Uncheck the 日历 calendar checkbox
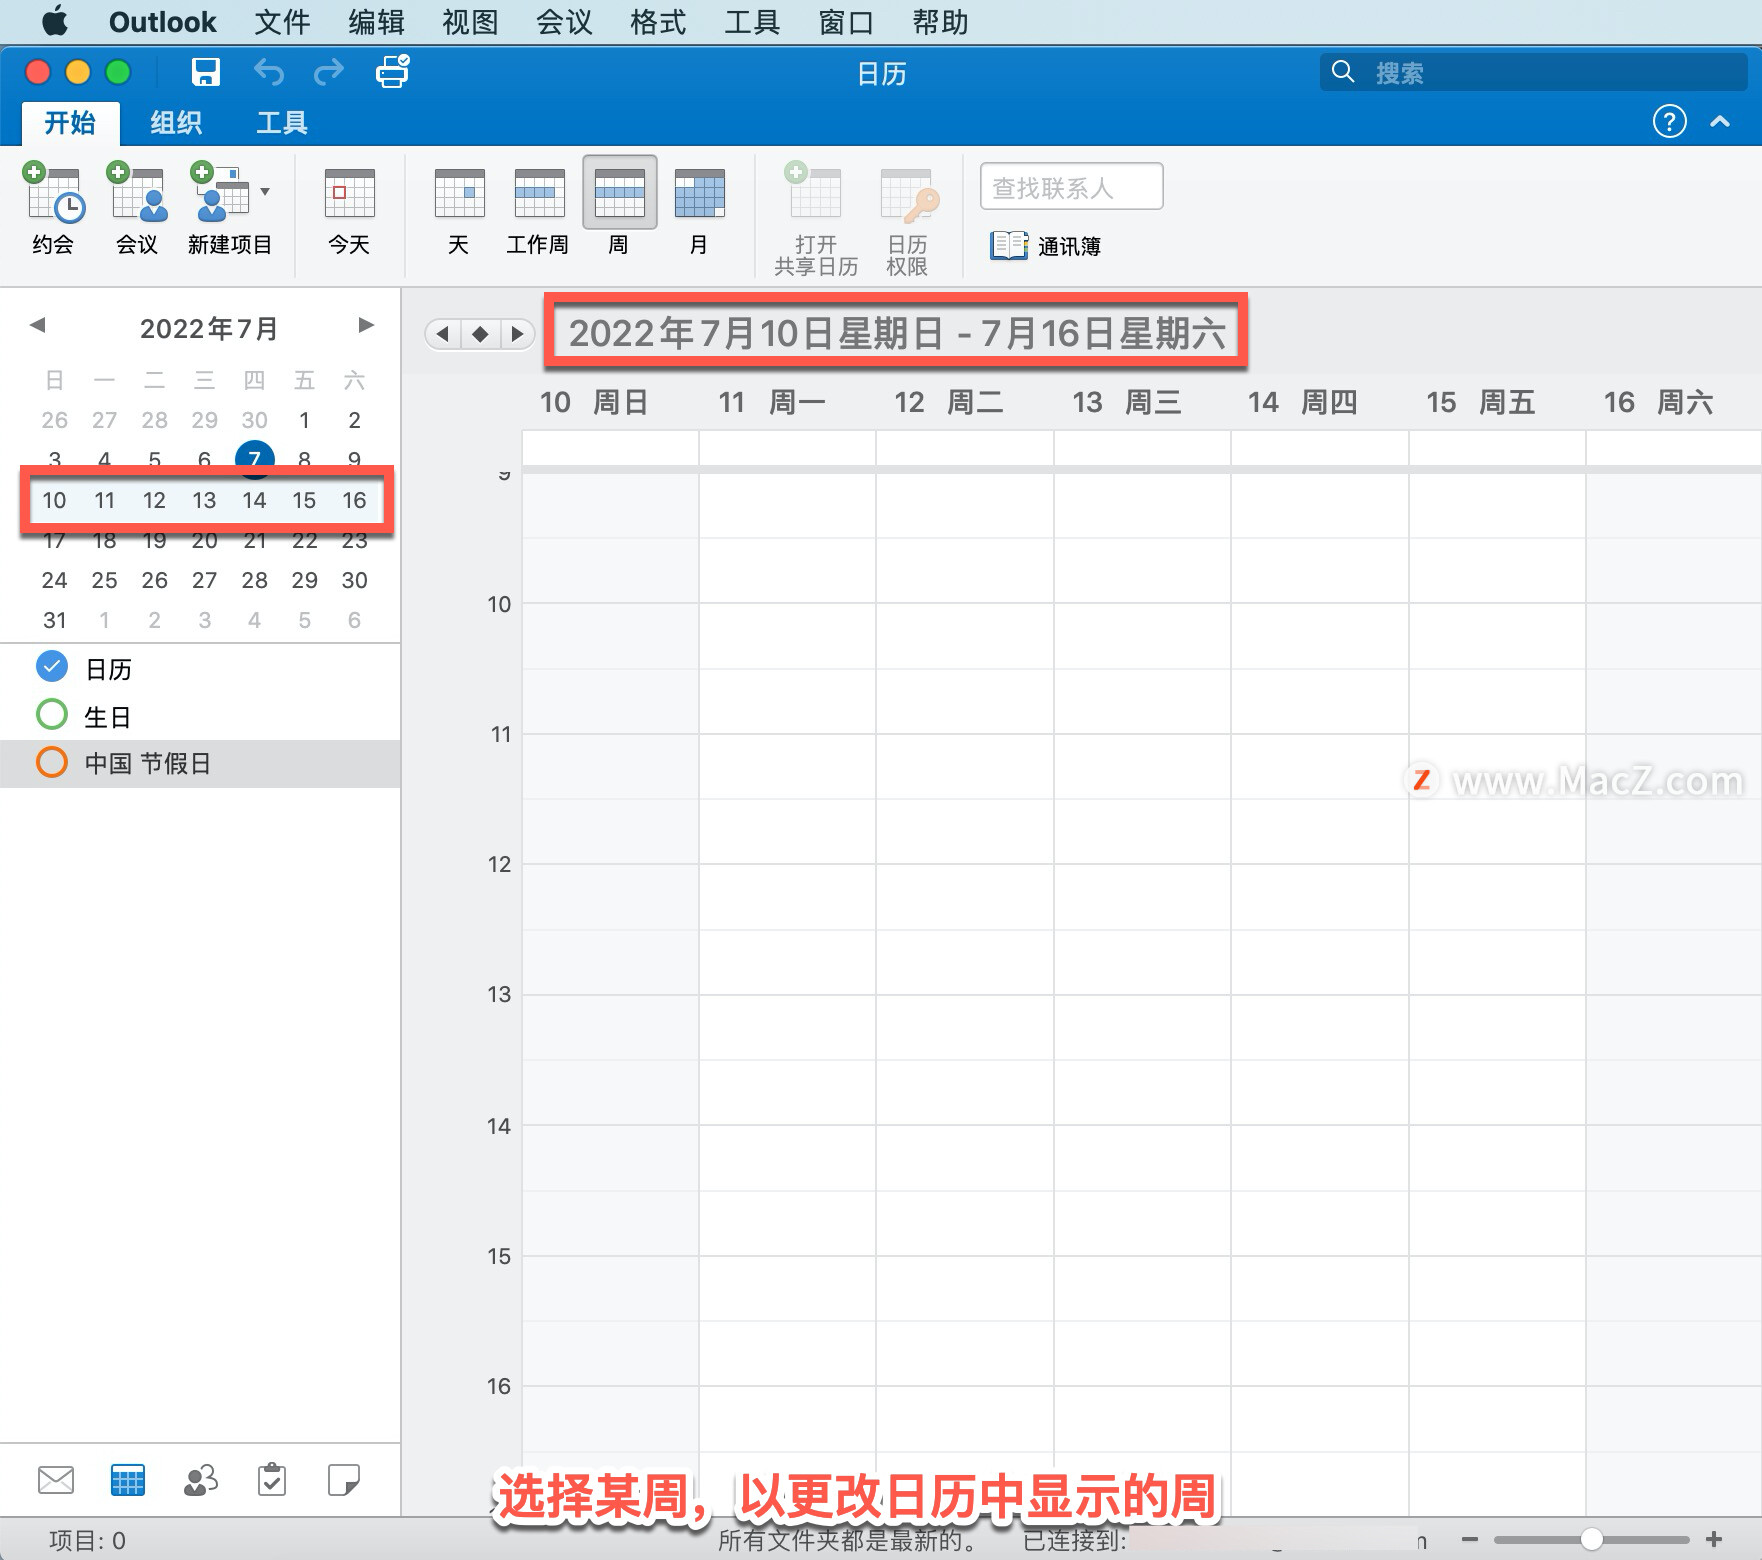 coord(52,666)
